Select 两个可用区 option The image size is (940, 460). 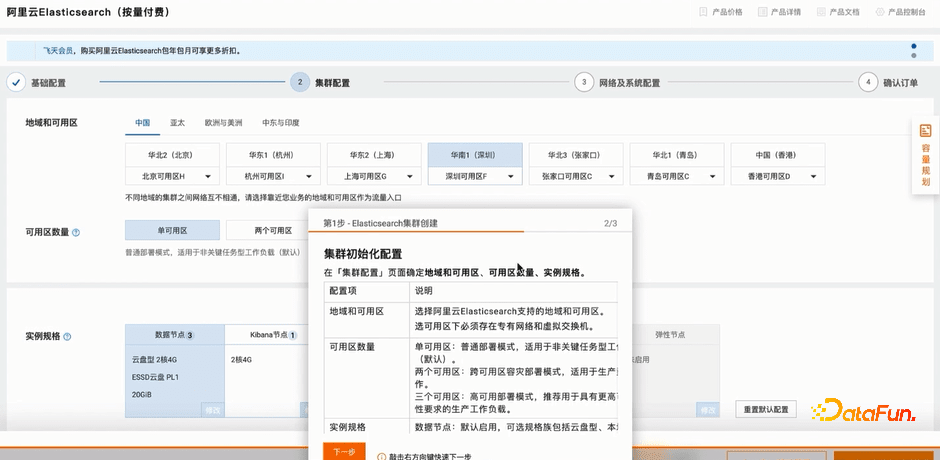tap(273, 230)
